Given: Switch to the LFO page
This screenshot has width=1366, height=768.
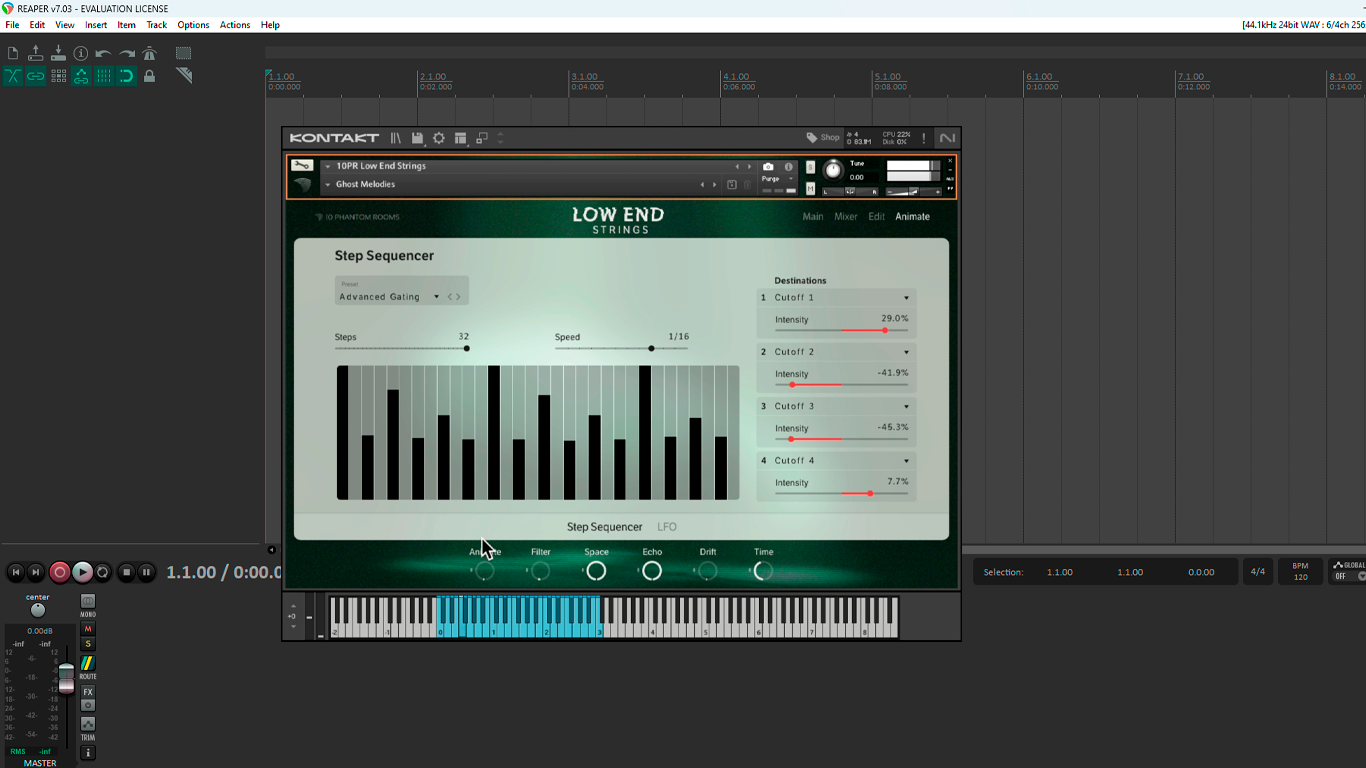Looking at the screenshot, I should coord(667,527).
